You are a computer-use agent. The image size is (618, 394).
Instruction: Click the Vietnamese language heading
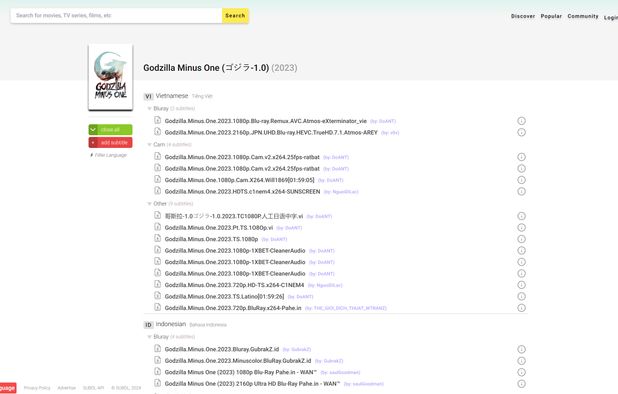[x=172, y=96]
